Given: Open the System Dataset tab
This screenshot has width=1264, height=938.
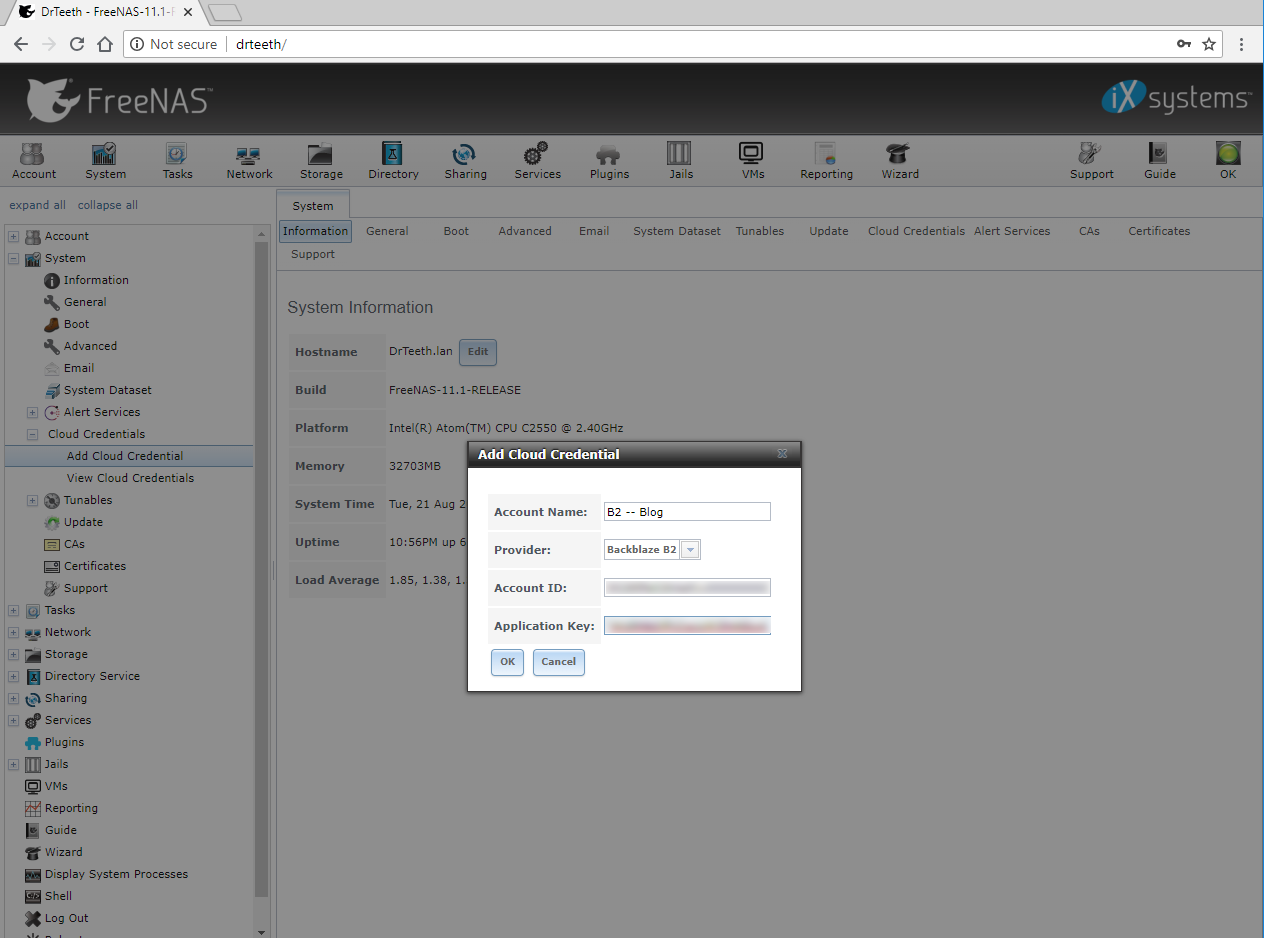Looking at the screenshot, I should (676, 231).
